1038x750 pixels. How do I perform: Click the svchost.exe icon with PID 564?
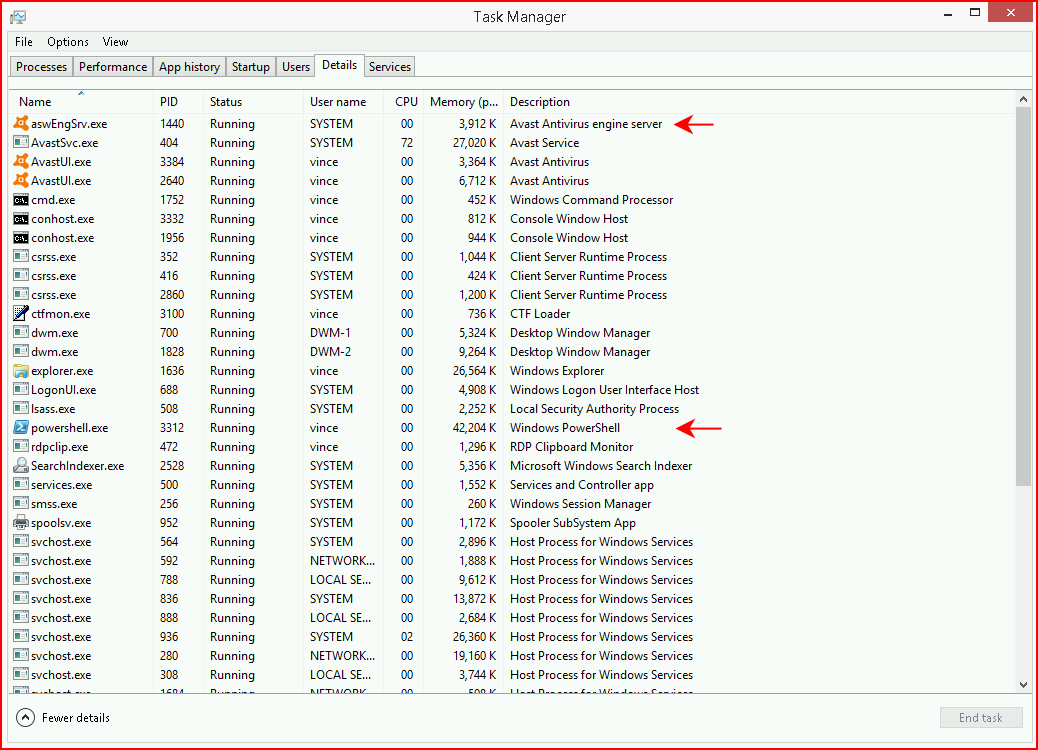tap(21, 542)
